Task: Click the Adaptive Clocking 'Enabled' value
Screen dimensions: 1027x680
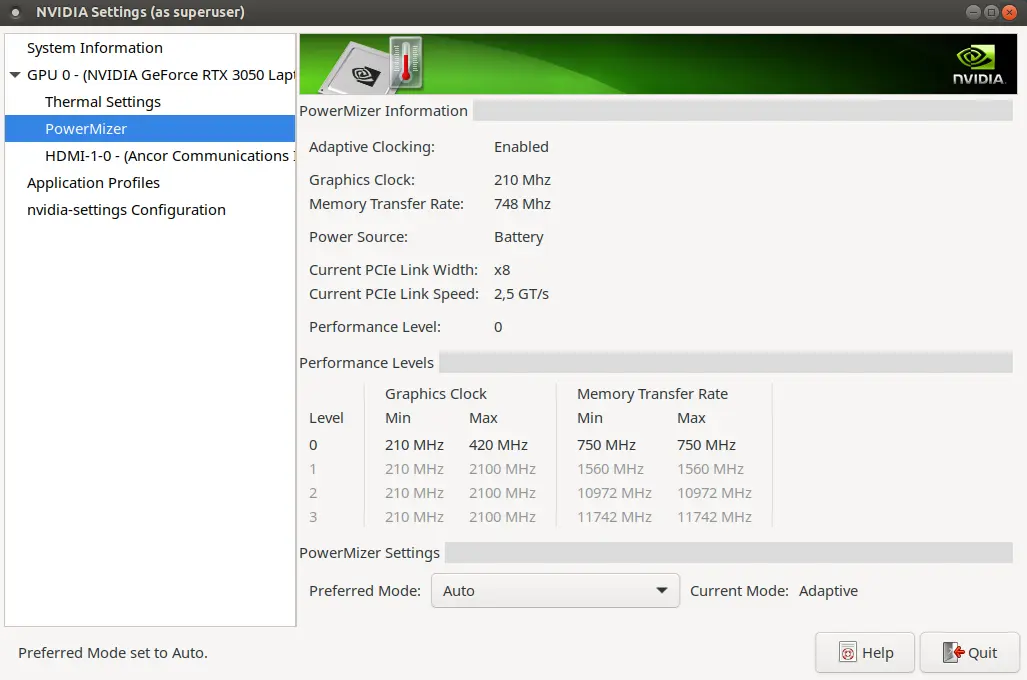Action: (x=521, y=147)
